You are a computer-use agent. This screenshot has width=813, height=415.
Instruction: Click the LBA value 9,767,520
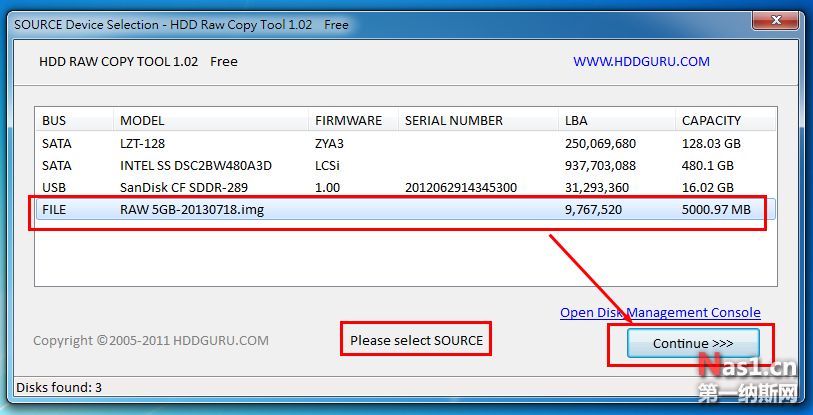coord(593,210)
